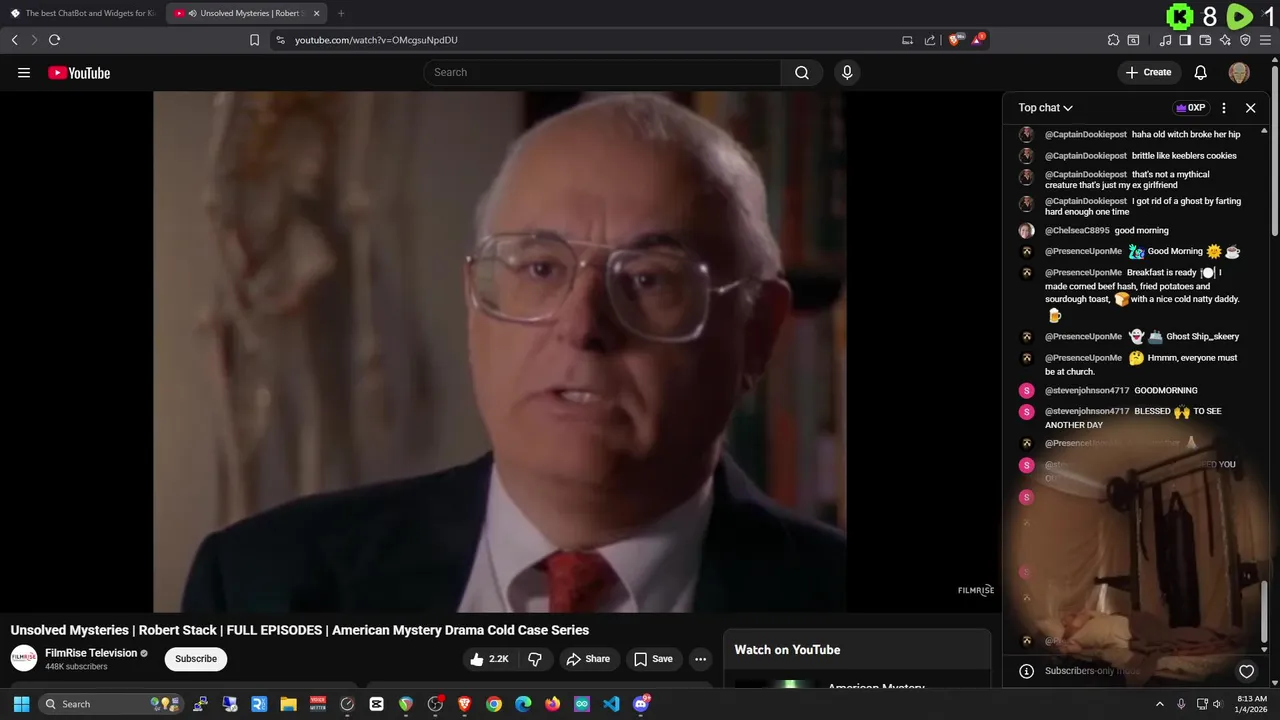The width and height of the screenshot is (1280, 720).
Task: Open Brave Leo AI sparkle icon
Action: click(1225, 40)
